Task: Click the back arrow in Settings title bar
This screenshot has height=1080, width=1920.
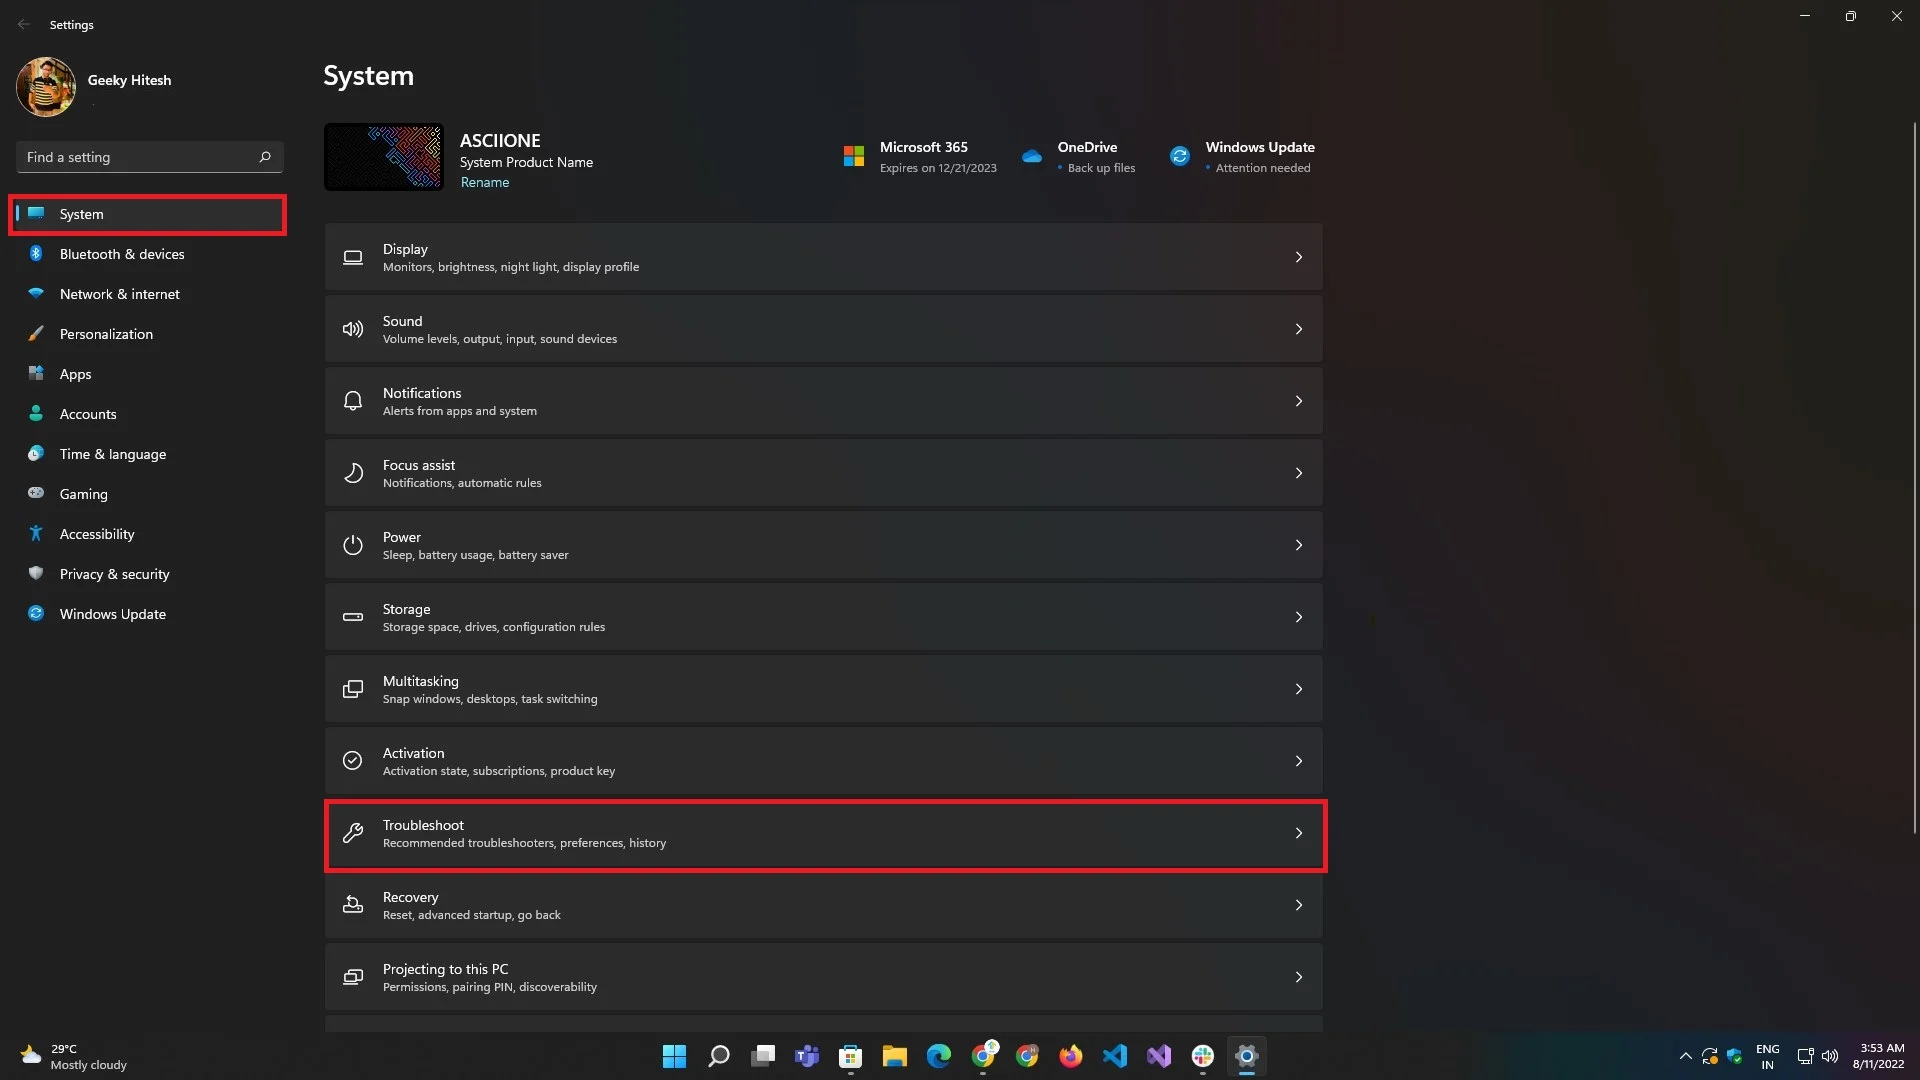Action: (x=24, y=24)
